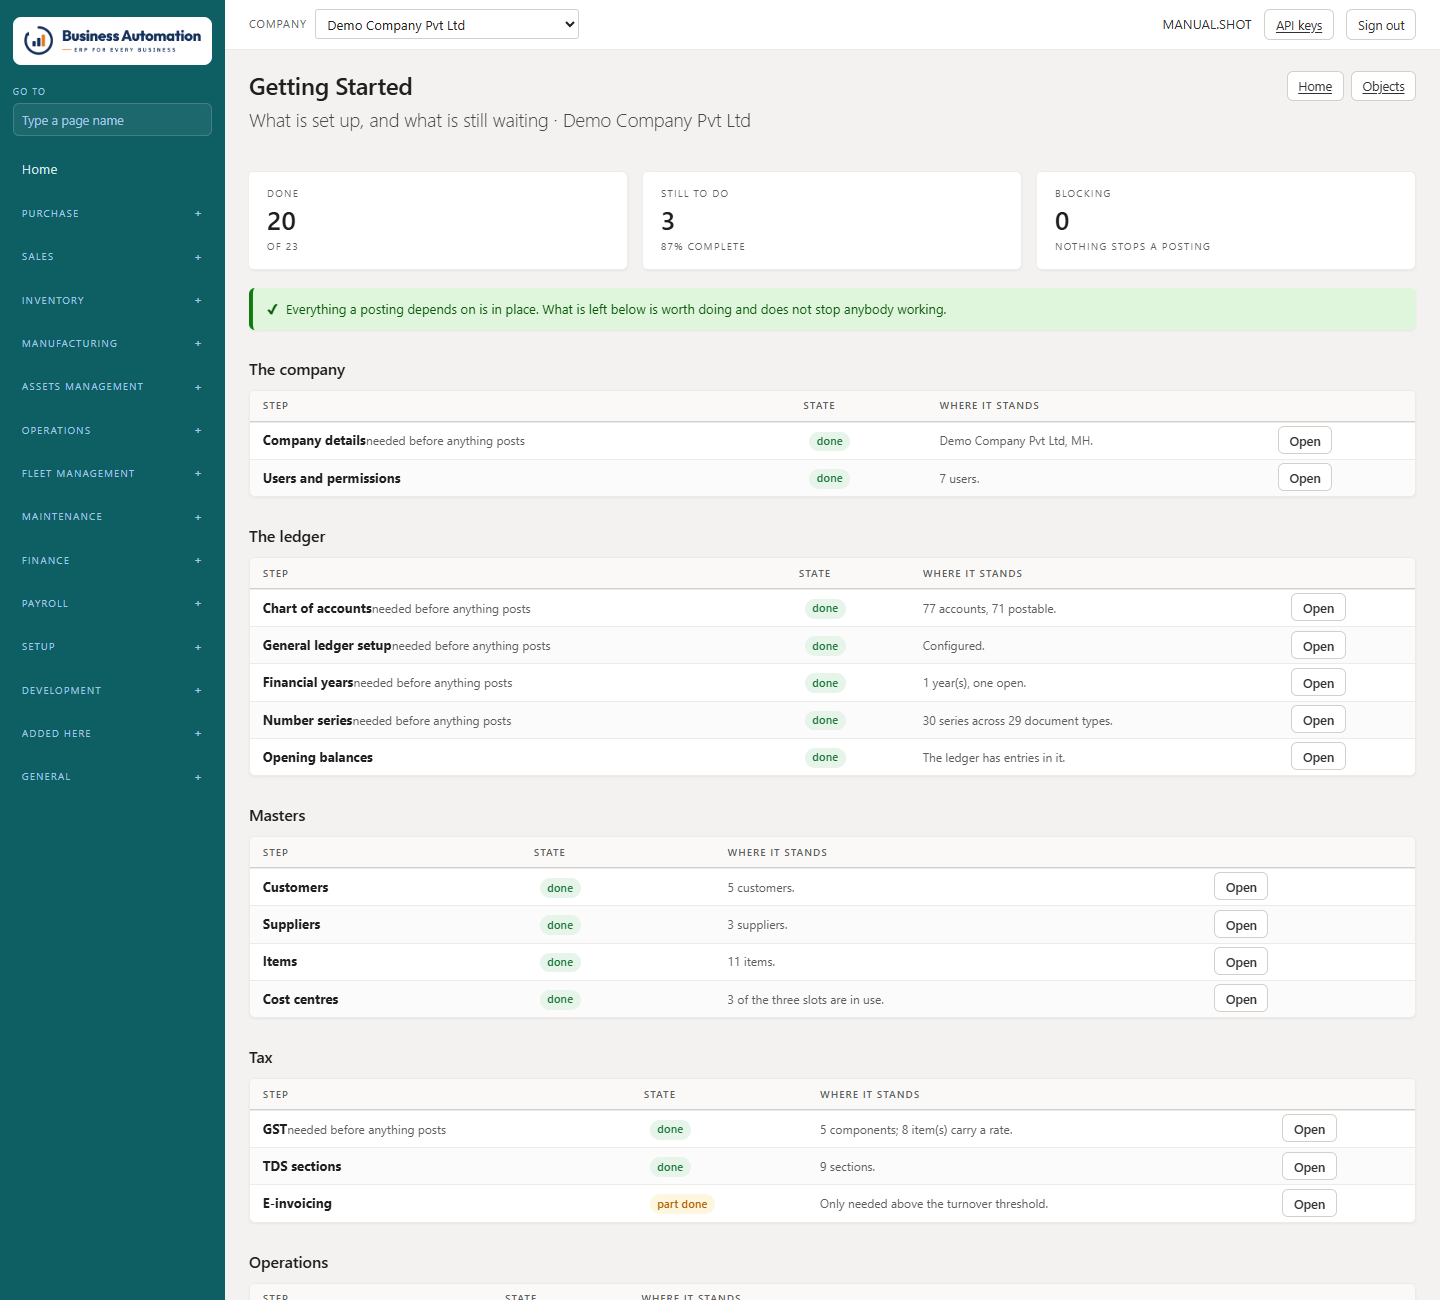The image size is (1440, 1300).
Task: Open the Chart of accounts step
Action: (x=1318, y=608)
